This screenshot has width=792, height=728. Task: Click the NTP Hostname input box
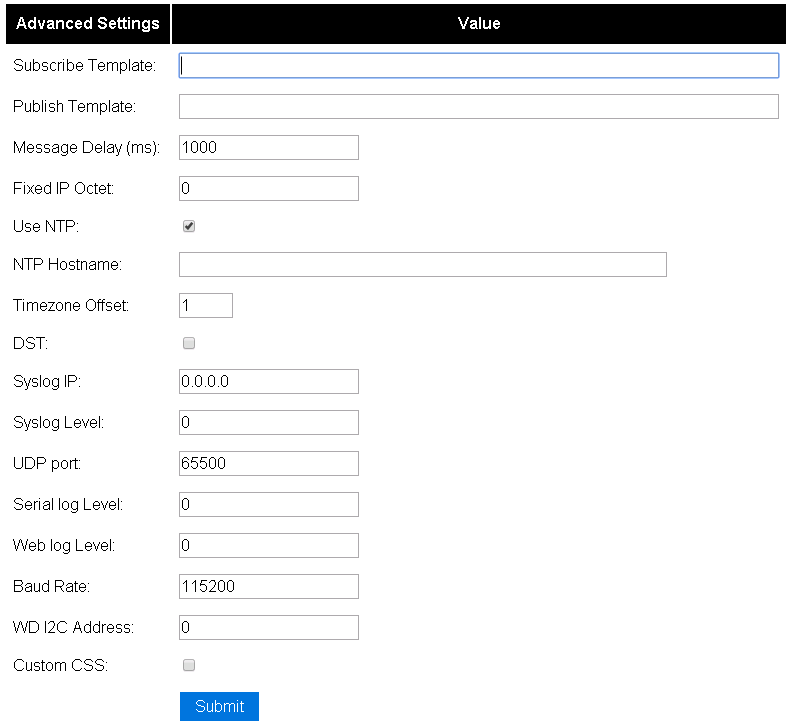point(423,265)
